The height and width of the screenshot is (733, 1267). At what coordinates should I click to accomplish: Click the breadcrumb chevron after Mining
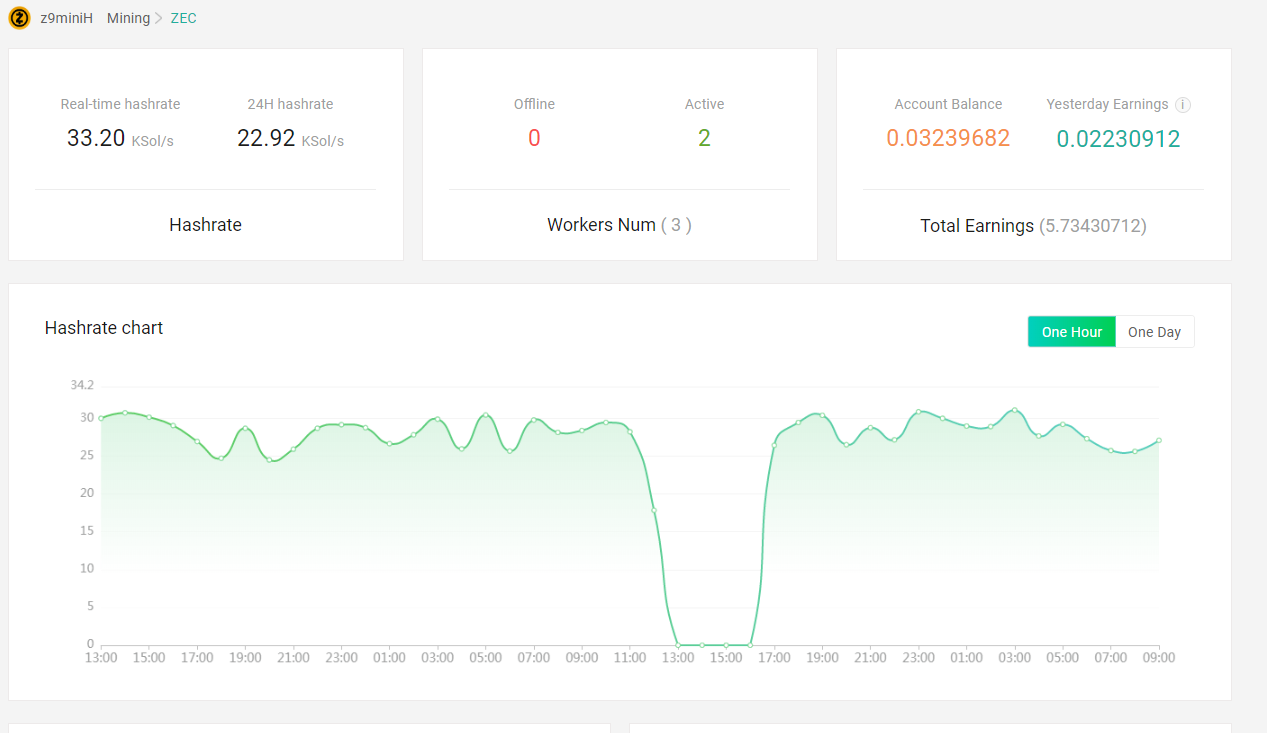(158, 18)
